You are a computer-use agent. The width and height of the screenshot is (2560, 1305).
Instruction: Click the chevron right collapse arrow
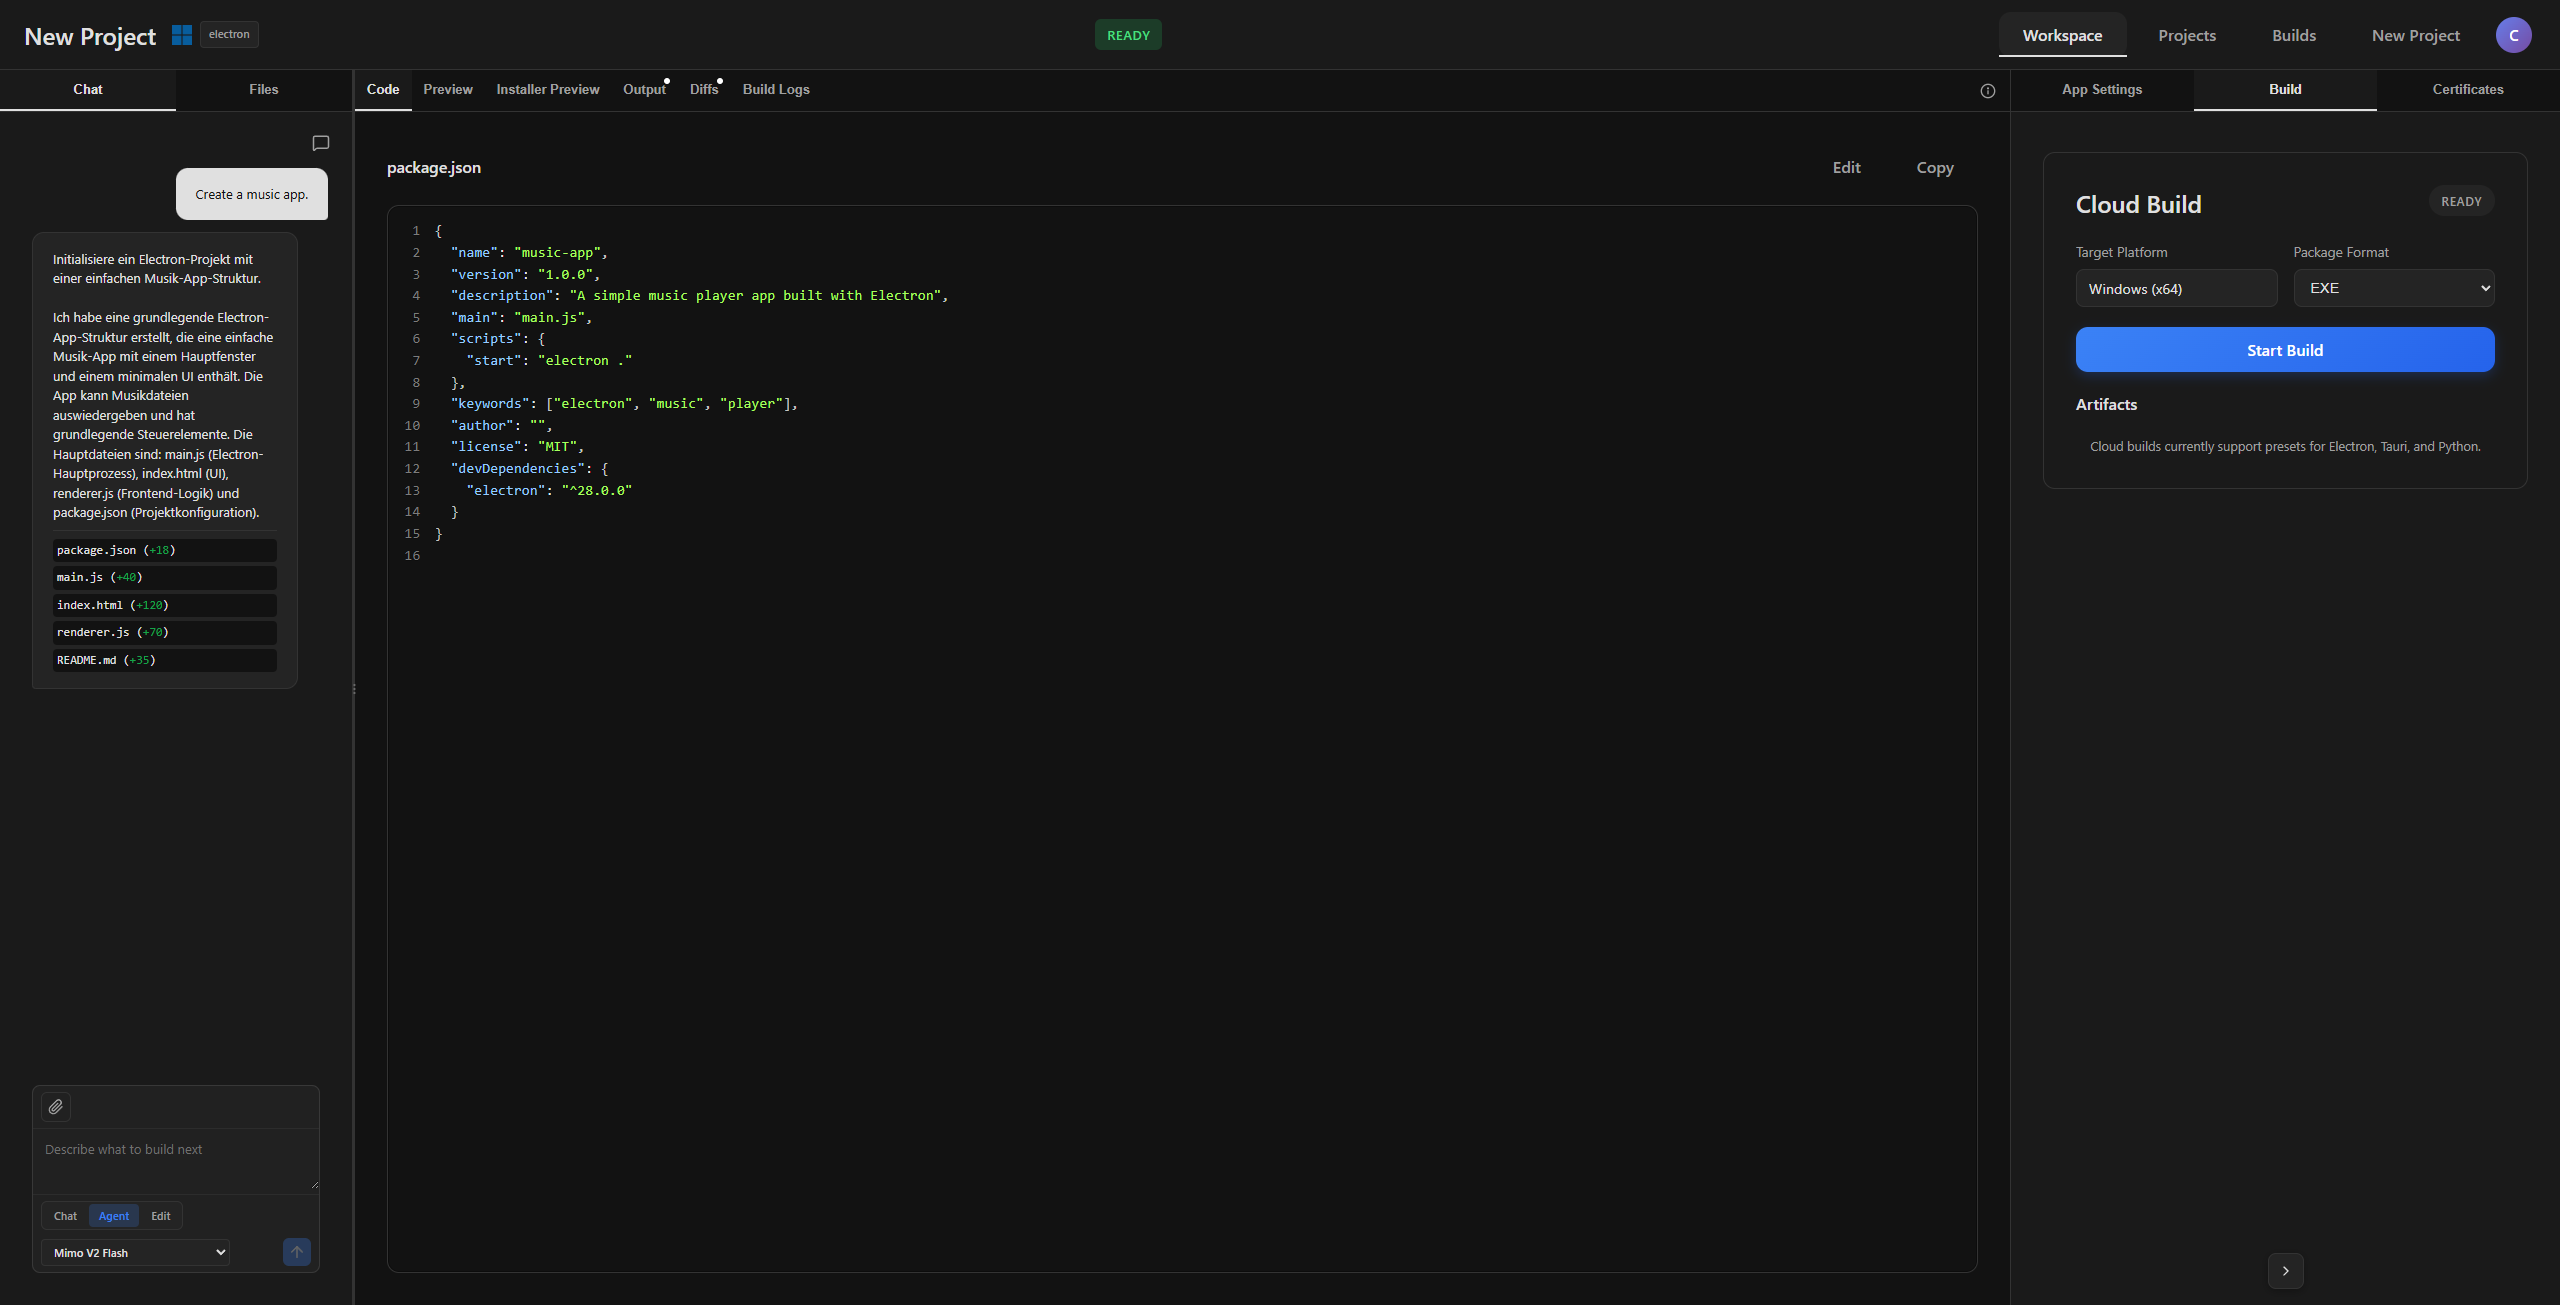click(x=2285, y=1271)
